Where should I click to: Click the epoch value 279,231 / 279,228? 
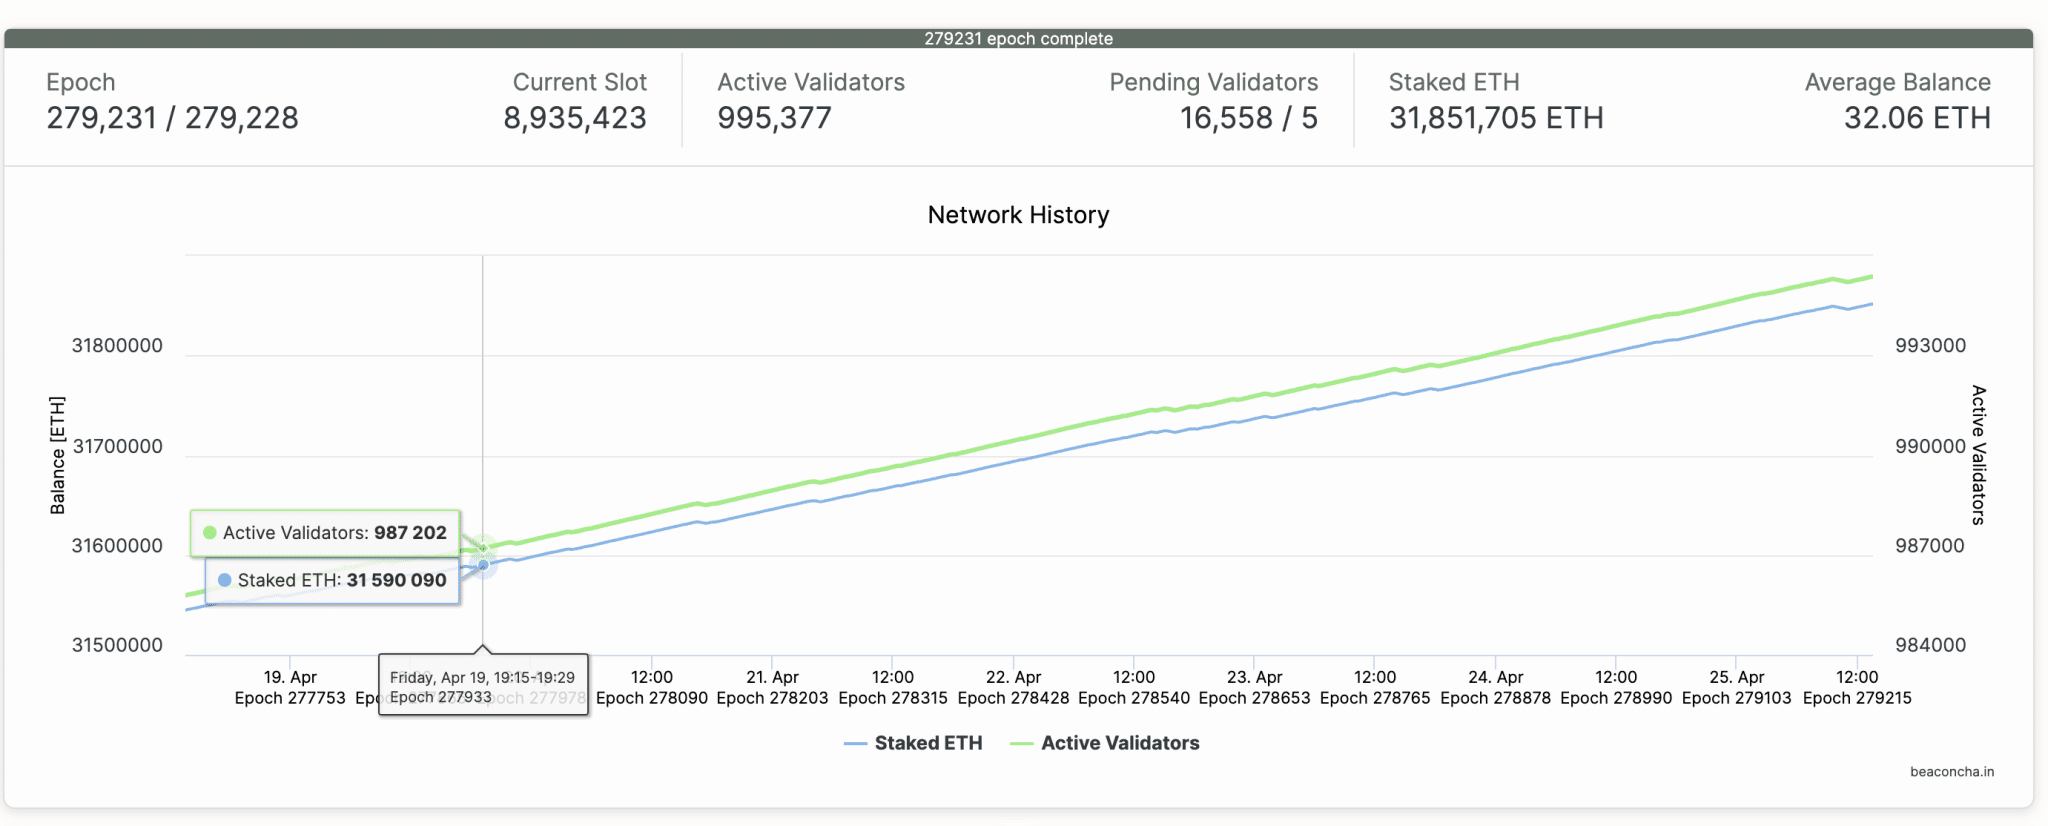click(172, 118)
